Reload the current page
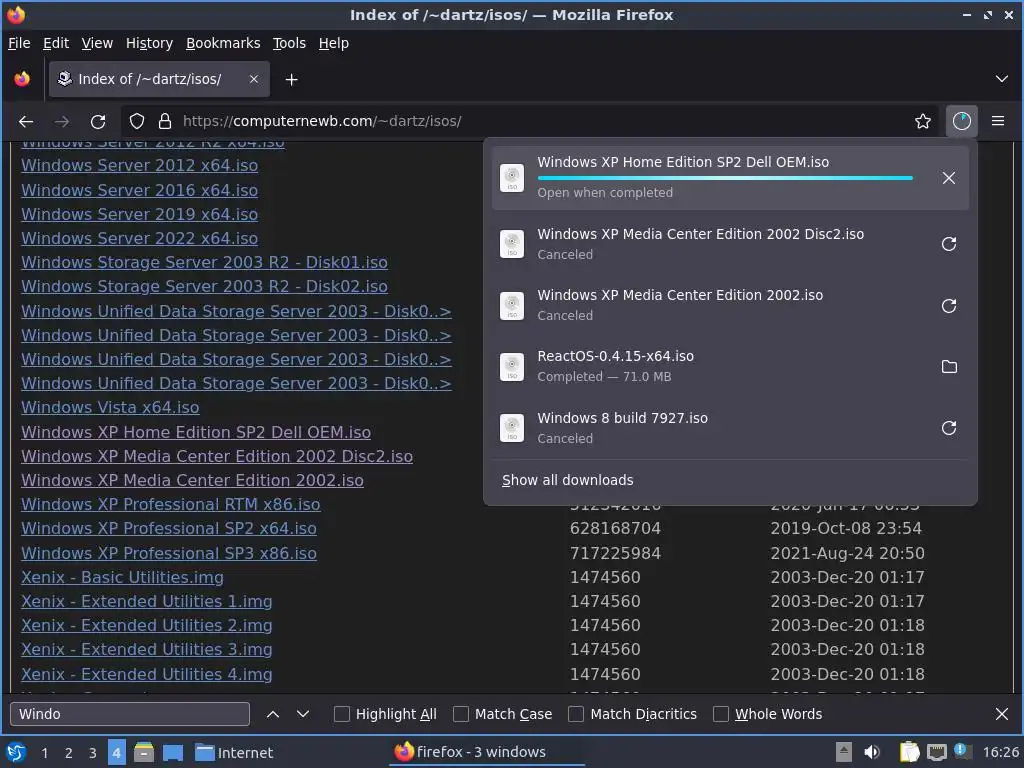This screenshot has height=768, width=1024. (x=98, y=121)
